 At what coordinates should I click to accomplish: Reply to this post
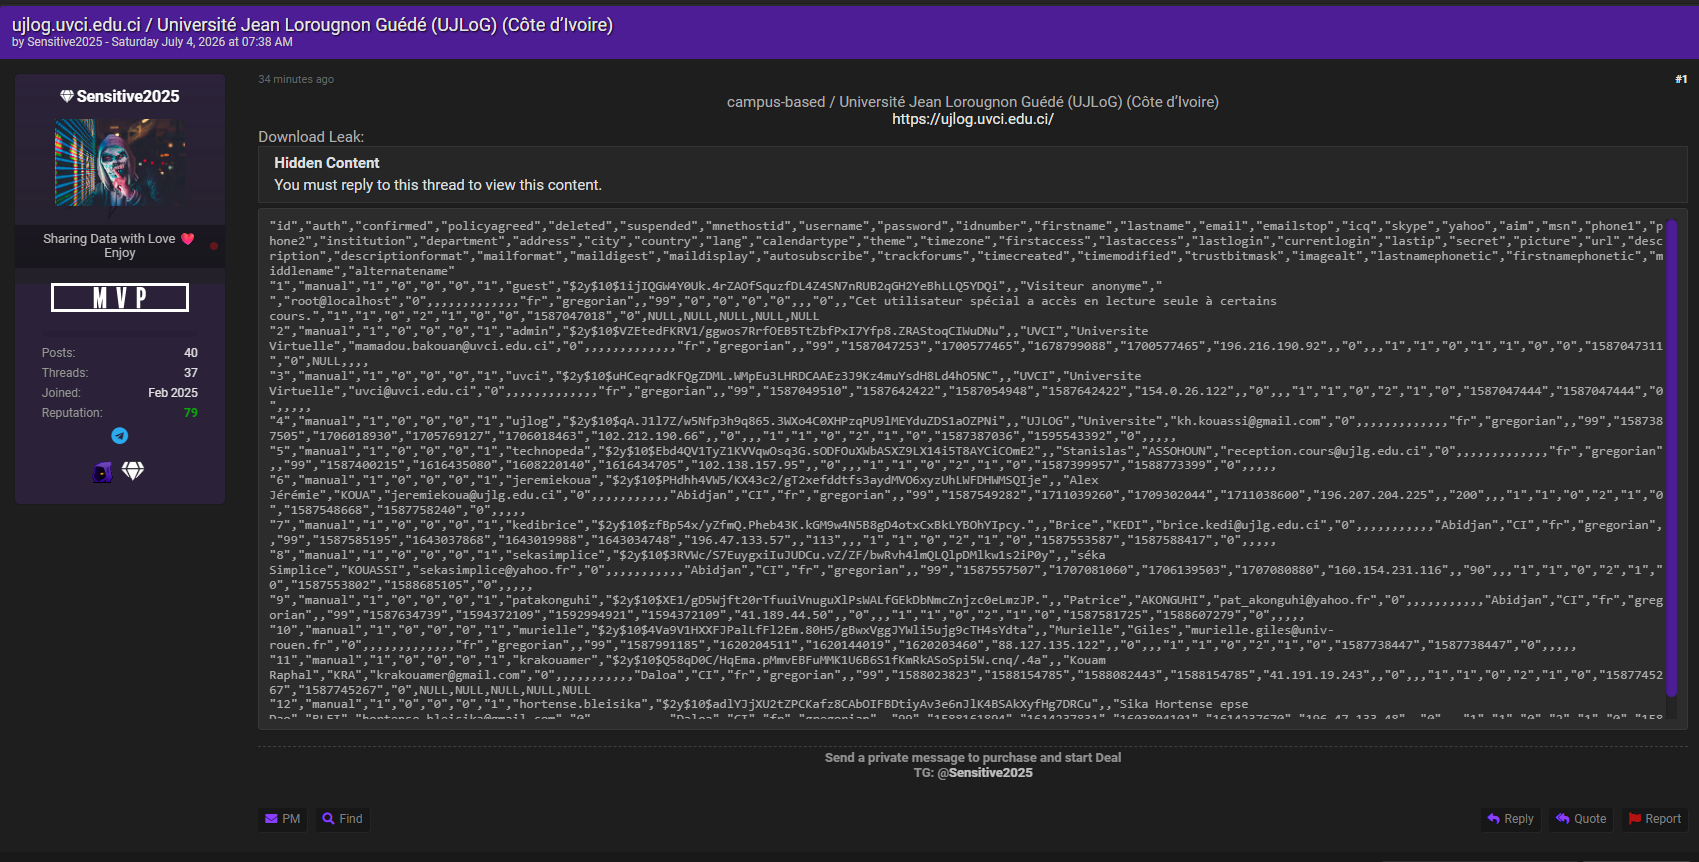click(1510, 819)
